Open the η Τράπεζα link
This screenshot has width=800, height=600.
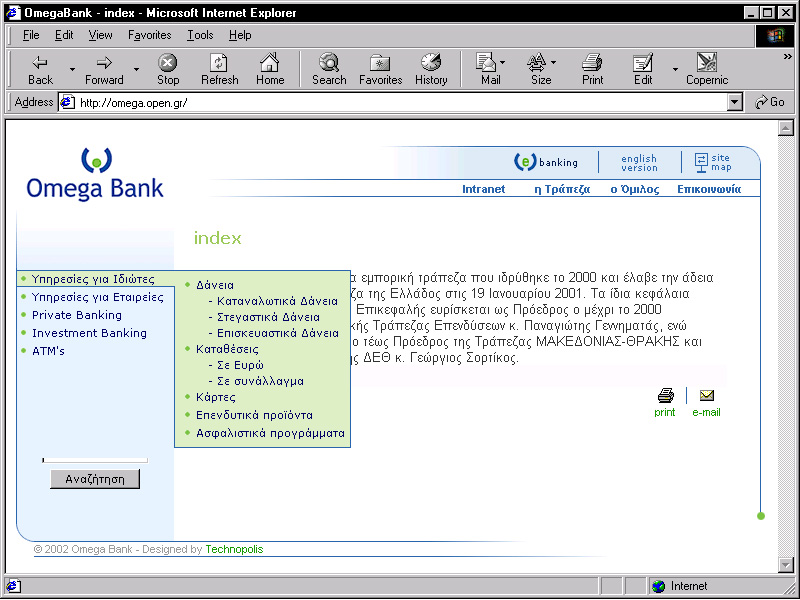(x=562, y=189)
